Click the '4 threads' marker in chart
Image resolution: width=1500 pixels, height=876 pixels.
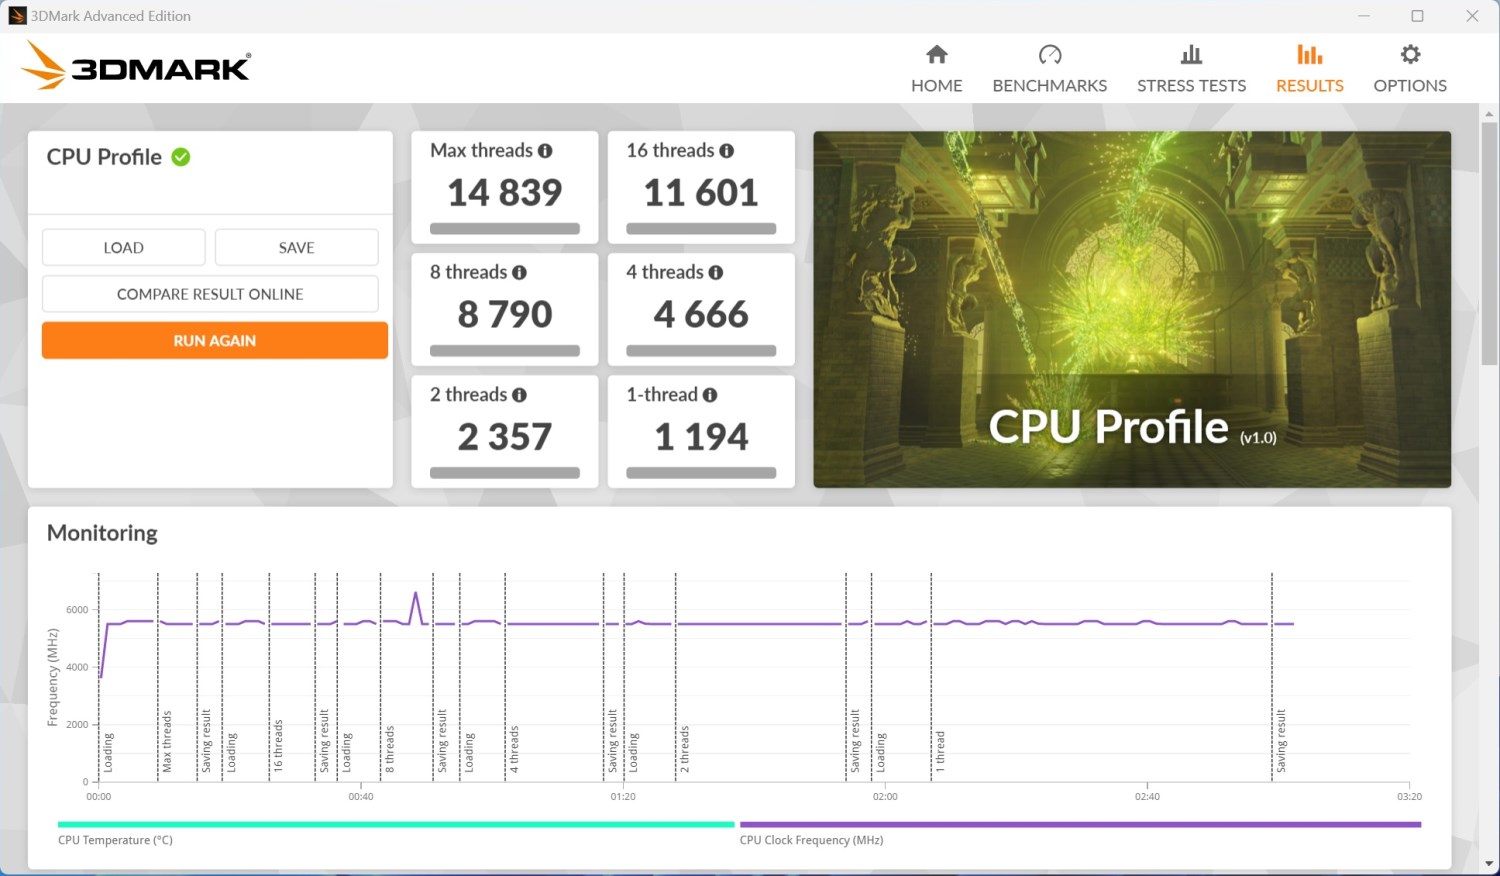click(x=514, y=749)
